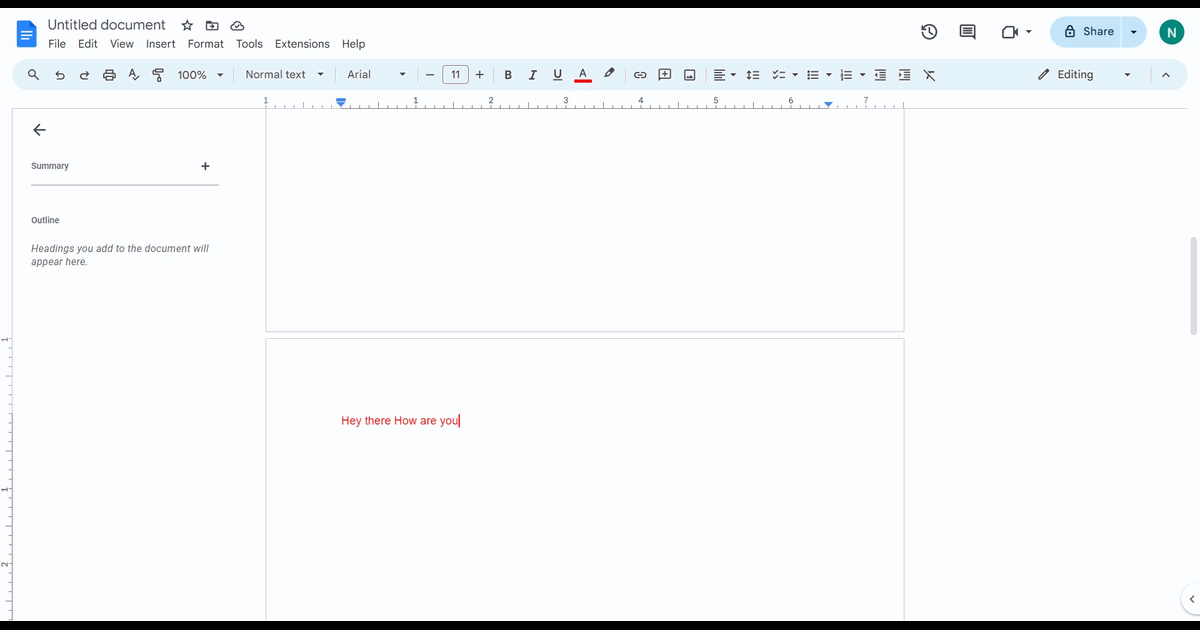
Task: Open the Tools menu
Action: 249,44
